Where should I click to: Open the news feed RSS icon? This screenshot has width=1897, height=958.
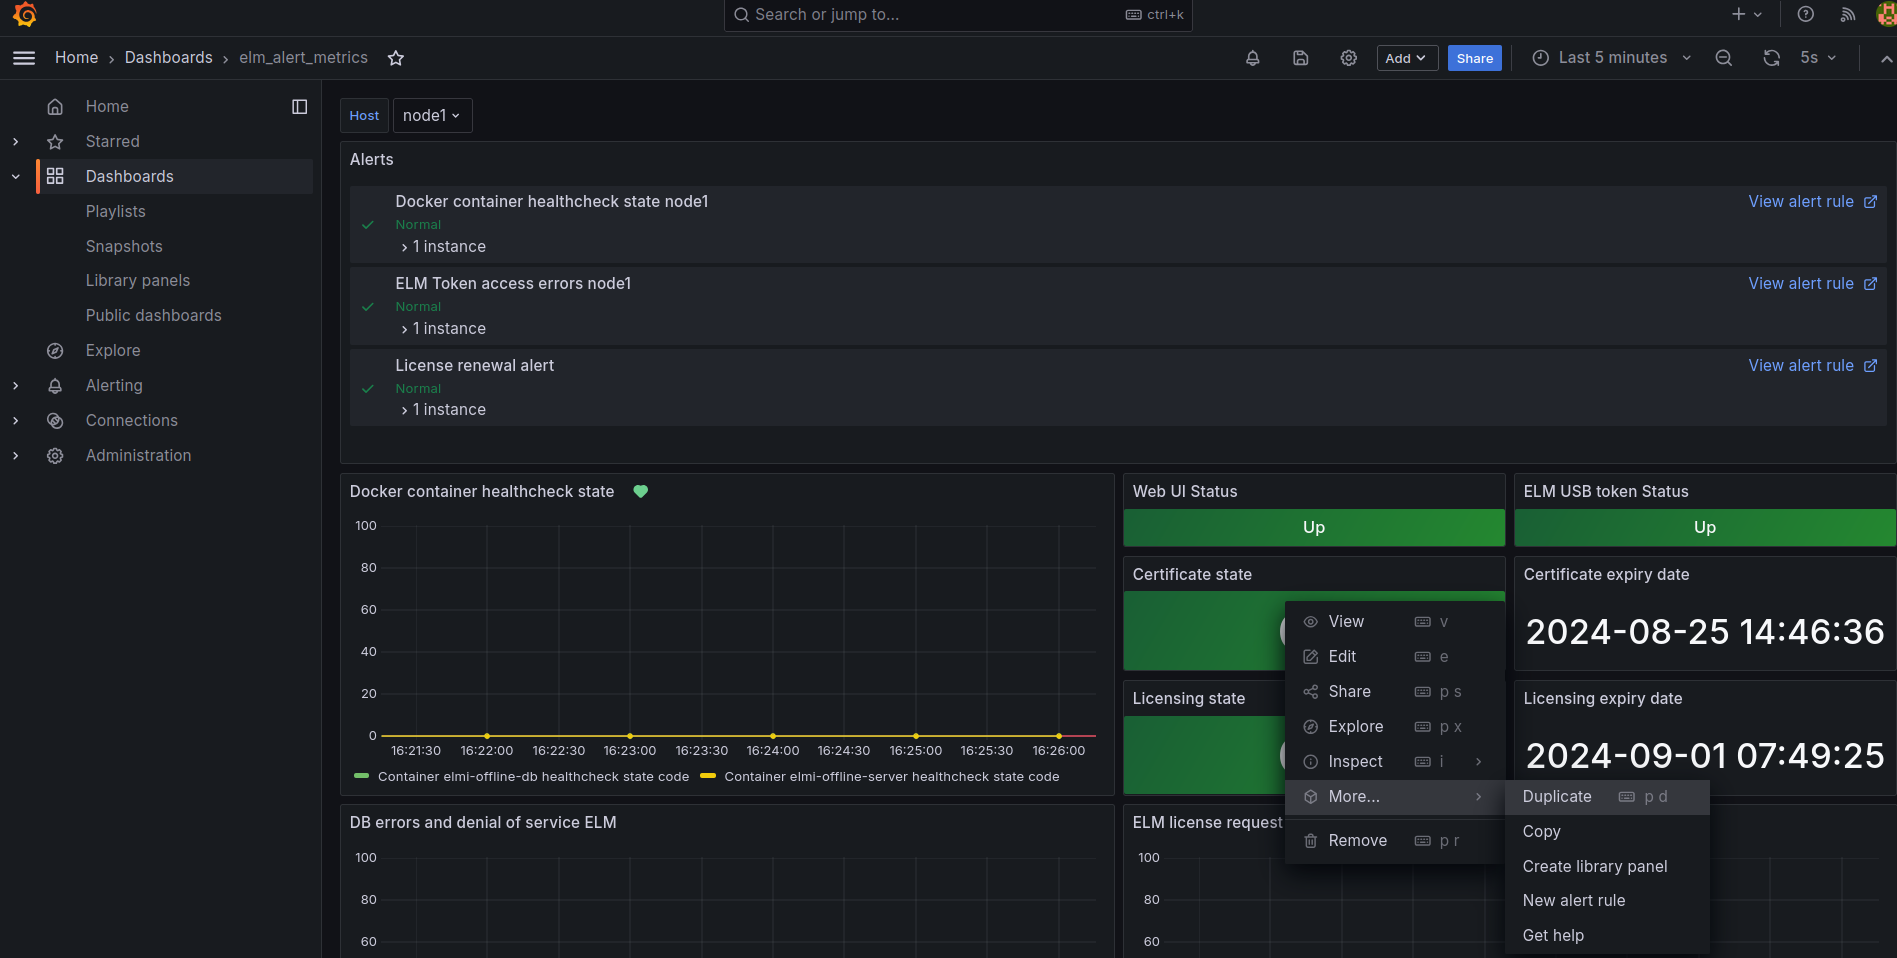pos(1847,14)
